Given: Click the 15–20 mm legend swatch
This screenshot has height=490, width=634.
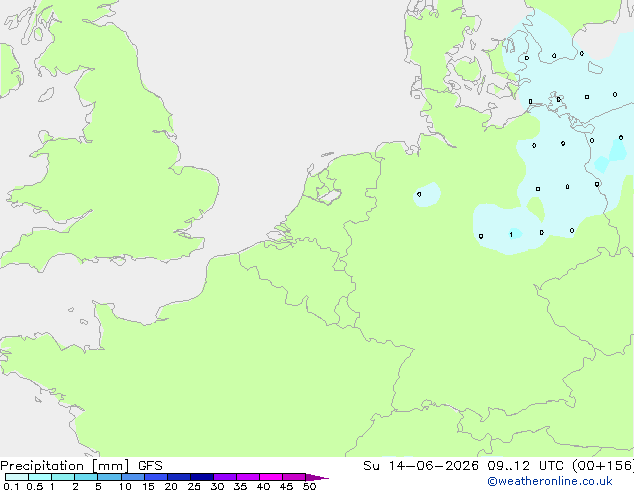Looking at the screenshot, I should [x=156, y=477].
